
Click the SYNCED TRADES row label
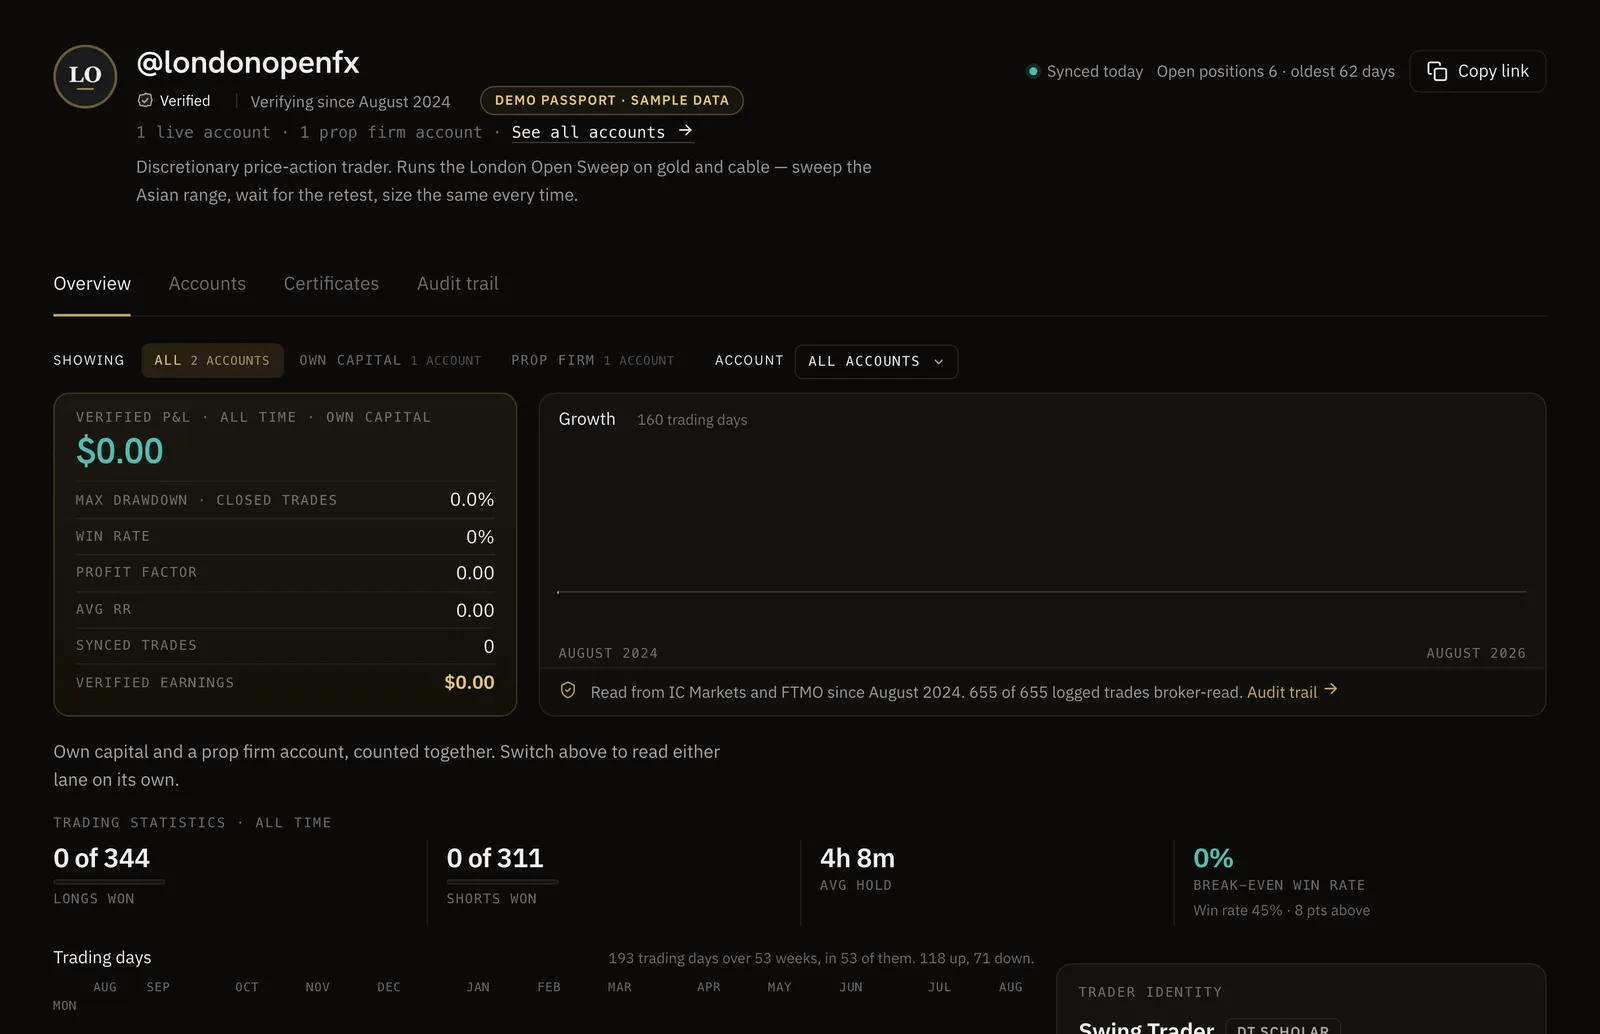137,646
